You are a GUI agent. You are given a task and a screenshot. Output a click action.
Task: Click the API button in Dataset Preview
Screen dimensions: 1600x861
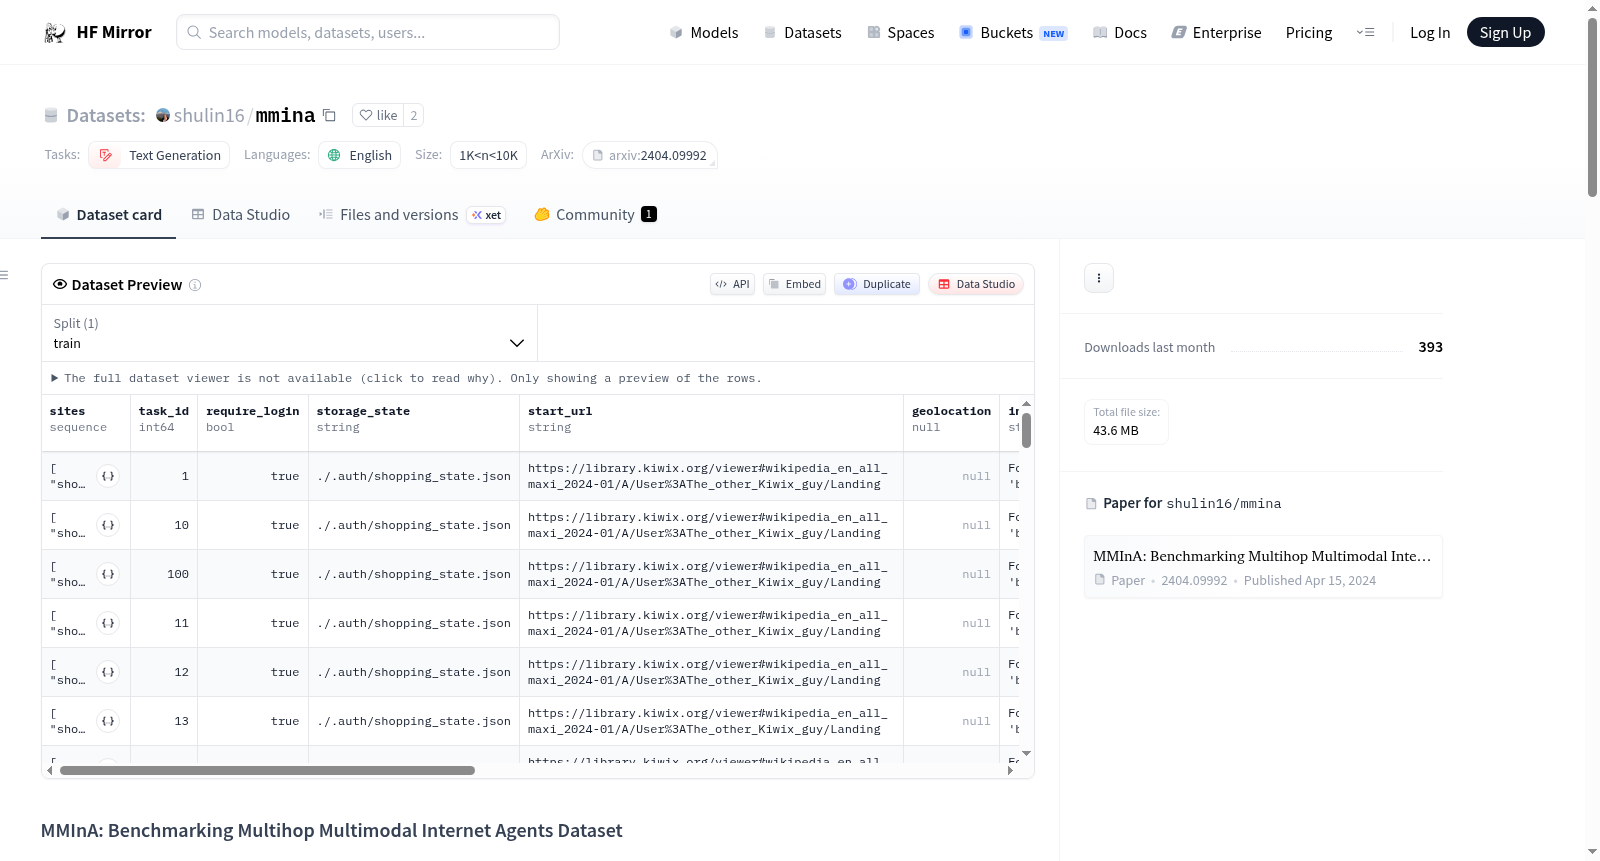coord(732,284)
